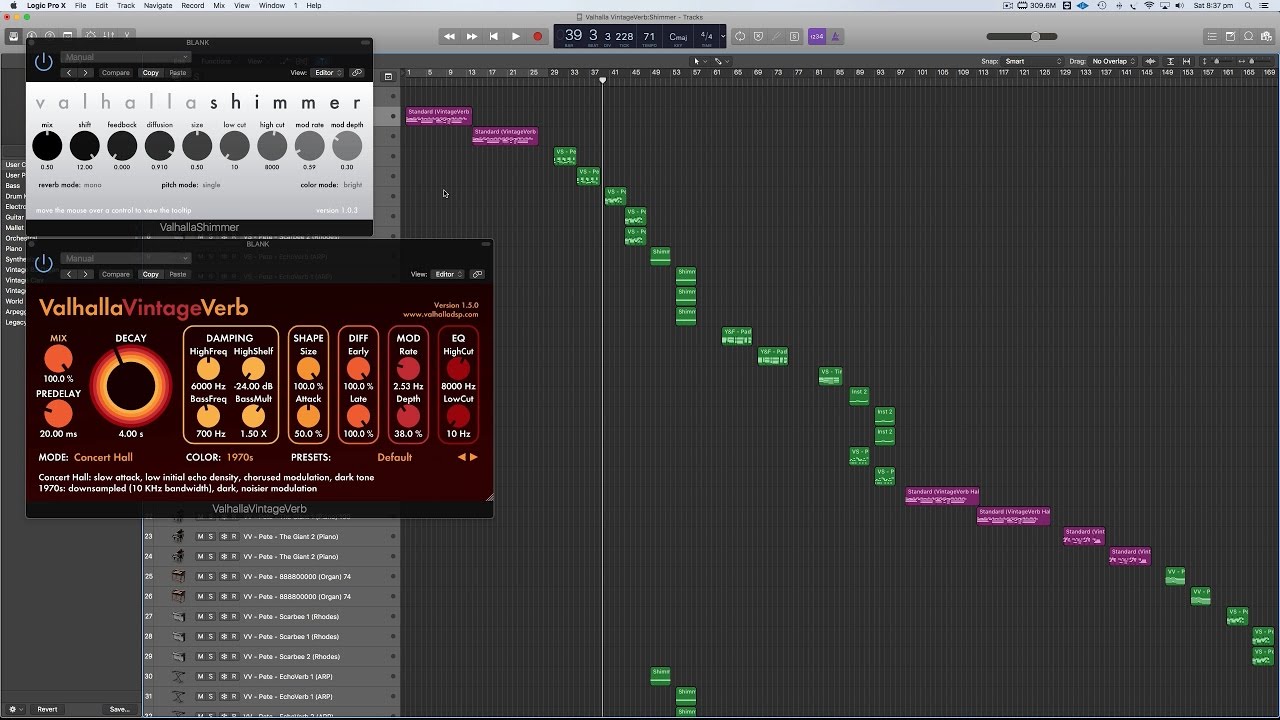Freeze track 24 with snowflake button
This screenshot has height=720, width=1280.
(x=223, y=557)
